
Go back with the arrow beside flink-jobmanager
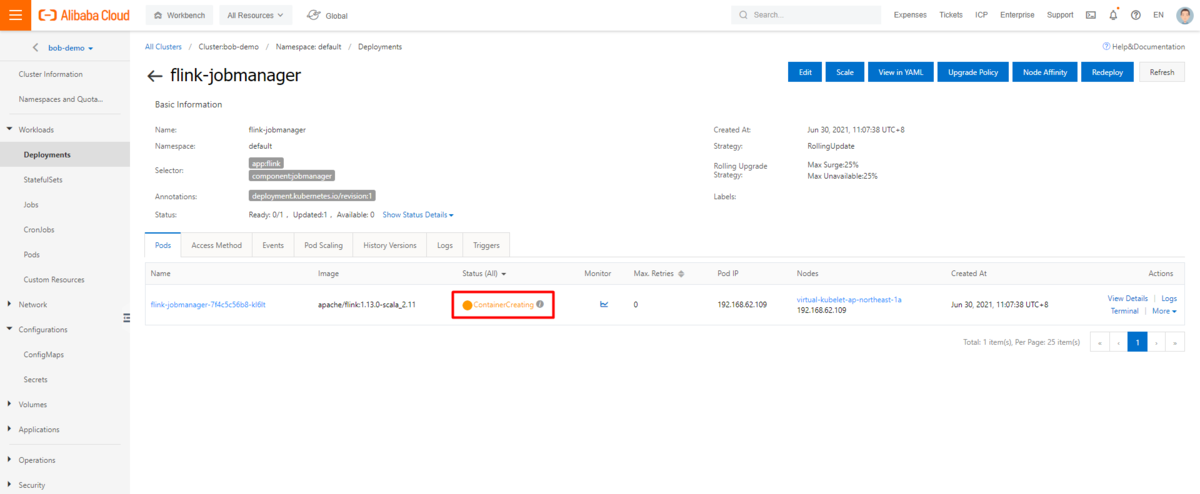[154, 76]
